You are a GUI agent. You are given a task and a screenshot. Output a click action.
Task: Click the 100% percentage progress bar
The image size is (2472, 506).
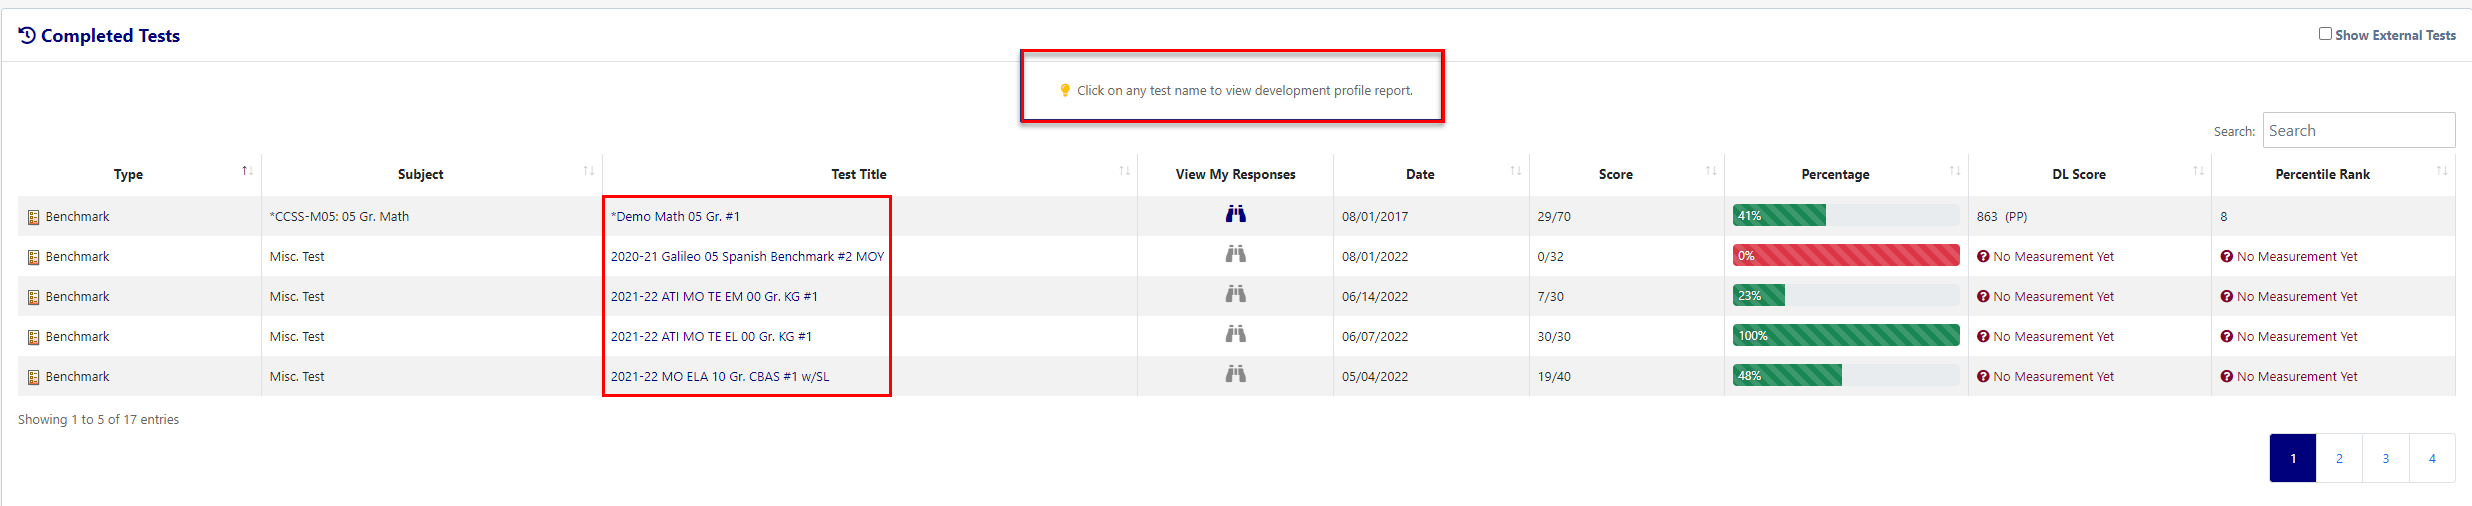[x=1845, y=336]
